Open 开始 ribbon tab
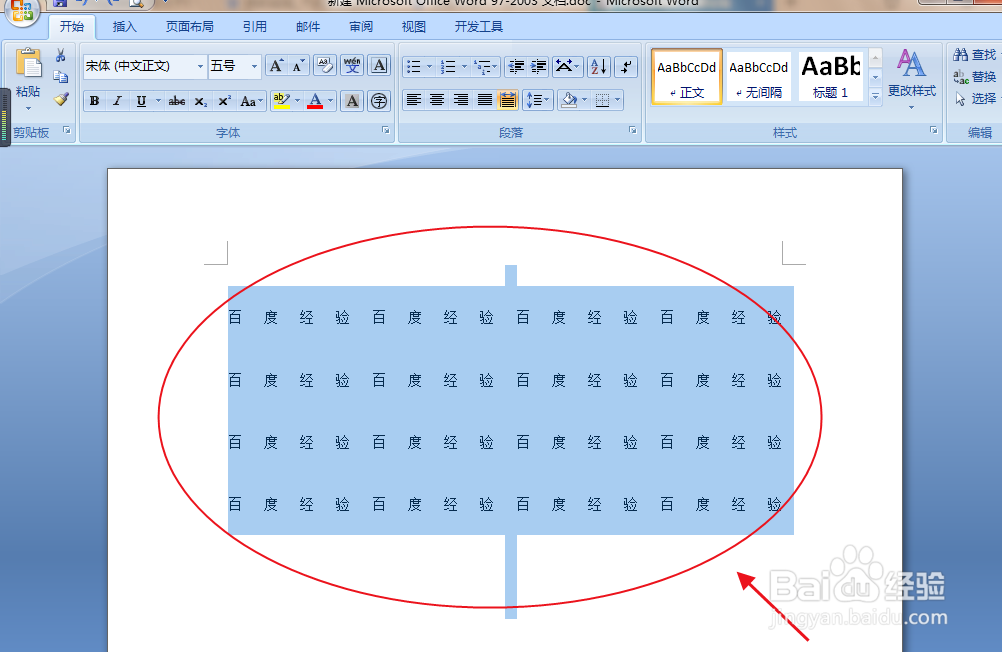 [72, 27]
